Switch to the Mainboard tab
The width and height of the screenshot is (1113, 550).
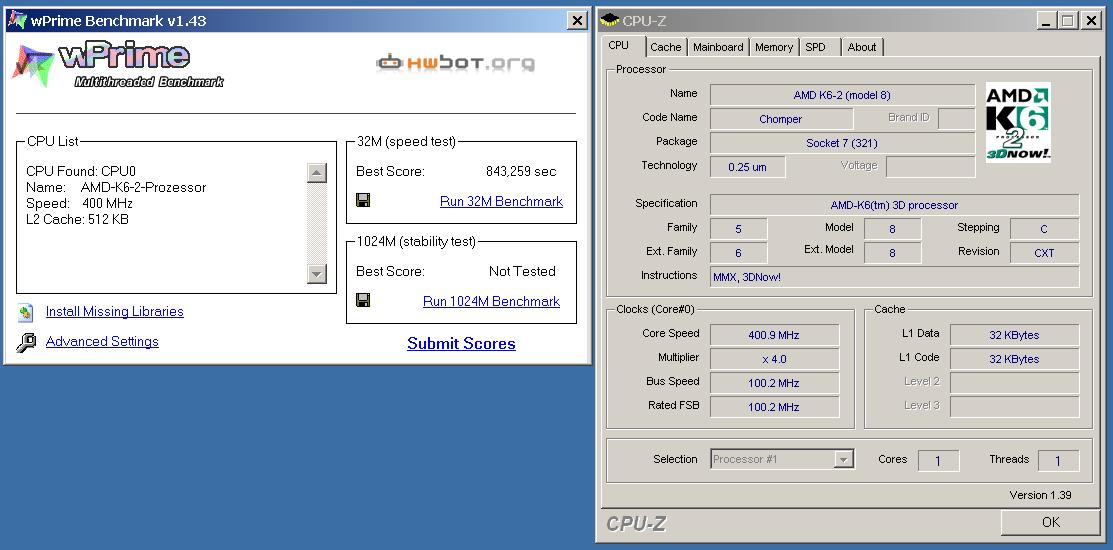click(718, 47)
